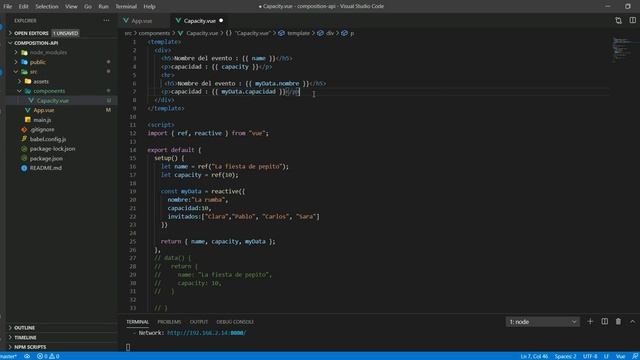Open package.json file
The width and height of the screenshot is (640, 360).
pyautogui.click(x=46, y=158)
